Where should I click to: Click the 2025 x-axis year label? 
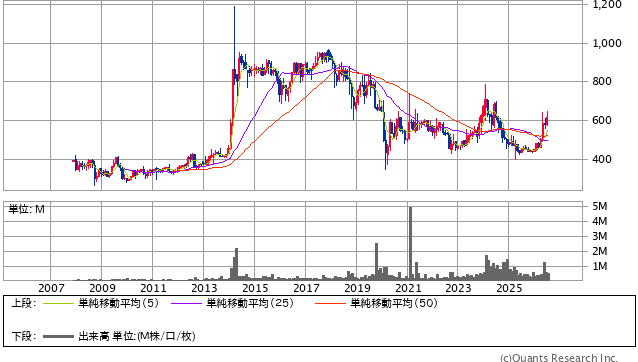pyautogui.click(x=509, y=288)
